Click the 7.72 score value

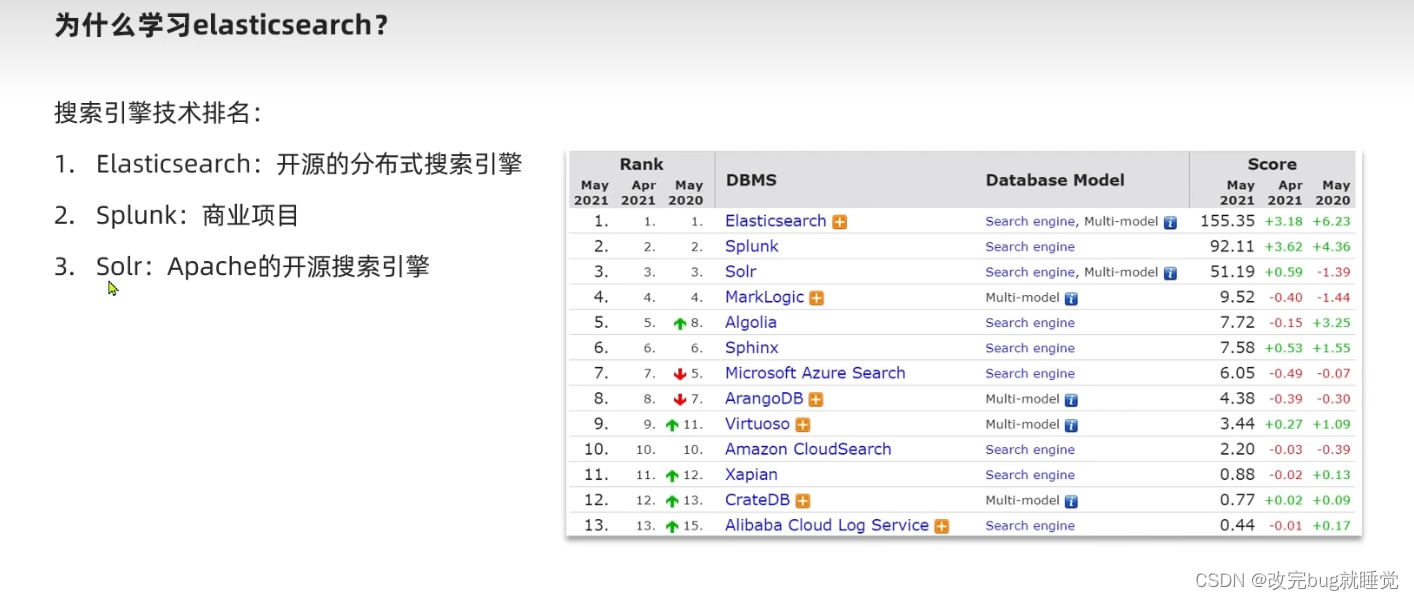click(1237, 322)
